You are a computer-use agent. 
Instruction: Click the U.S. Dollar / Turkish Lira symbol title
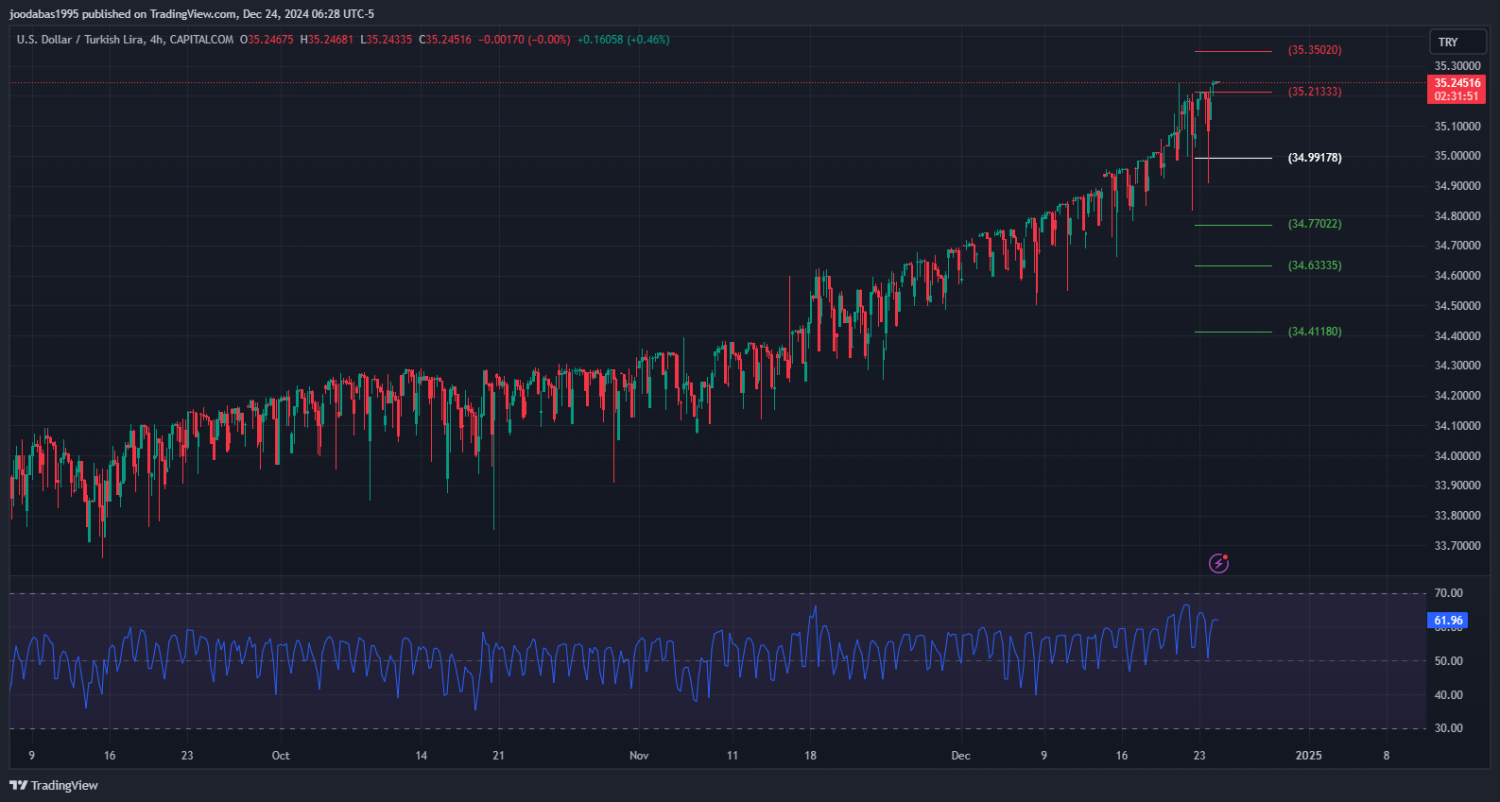(x=125, y=40)
